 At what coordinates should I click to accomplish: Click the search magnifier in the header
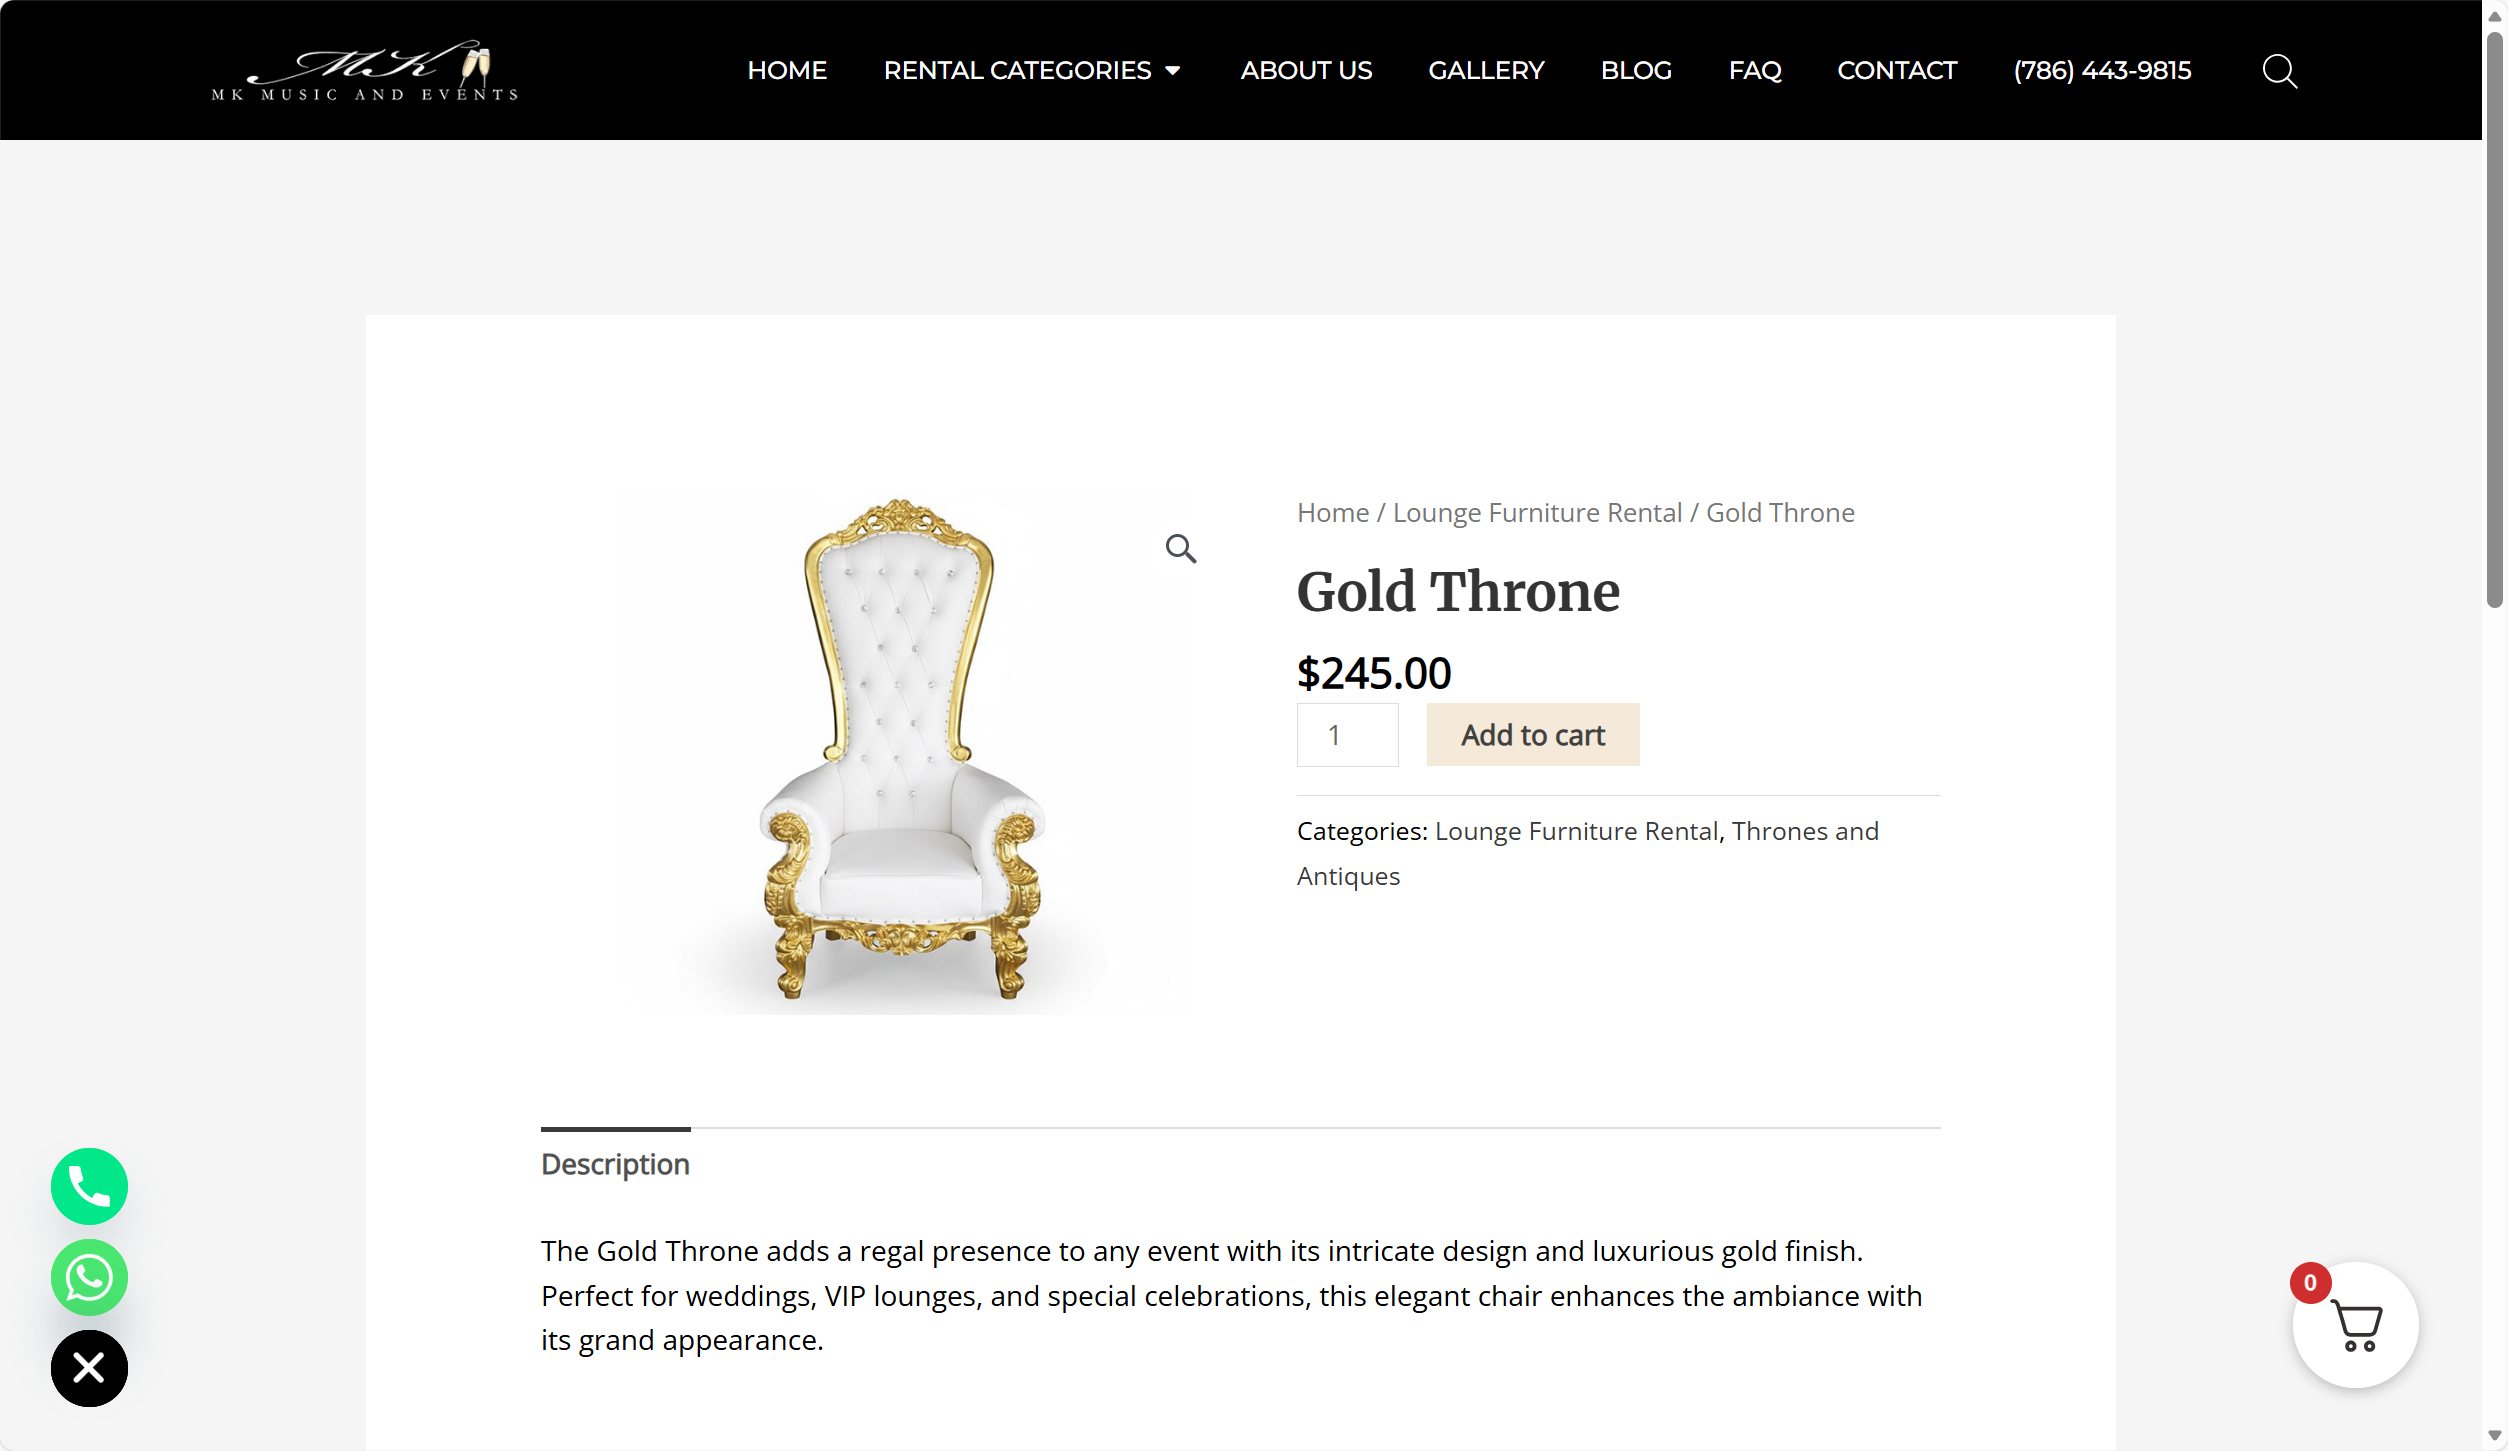pyautogui.click(x=2279, y=71)
